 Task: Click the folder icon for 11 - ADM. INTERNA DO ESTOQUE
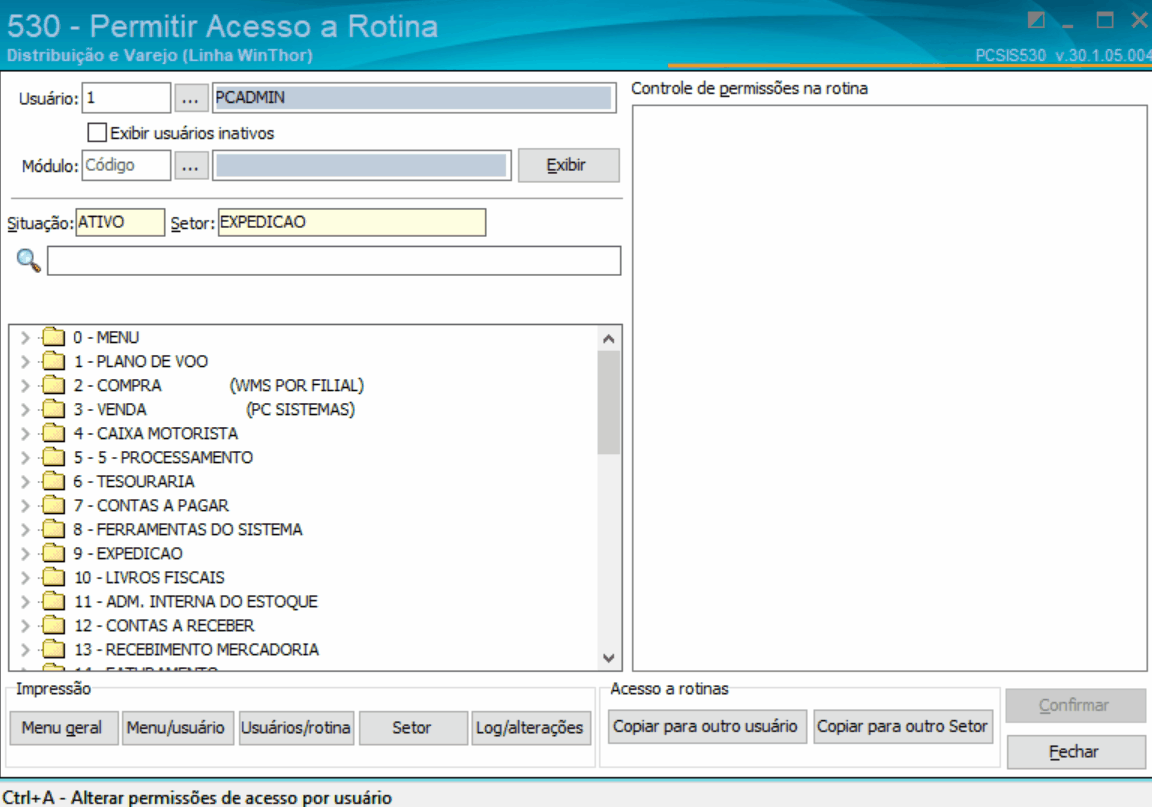[53, 601]
